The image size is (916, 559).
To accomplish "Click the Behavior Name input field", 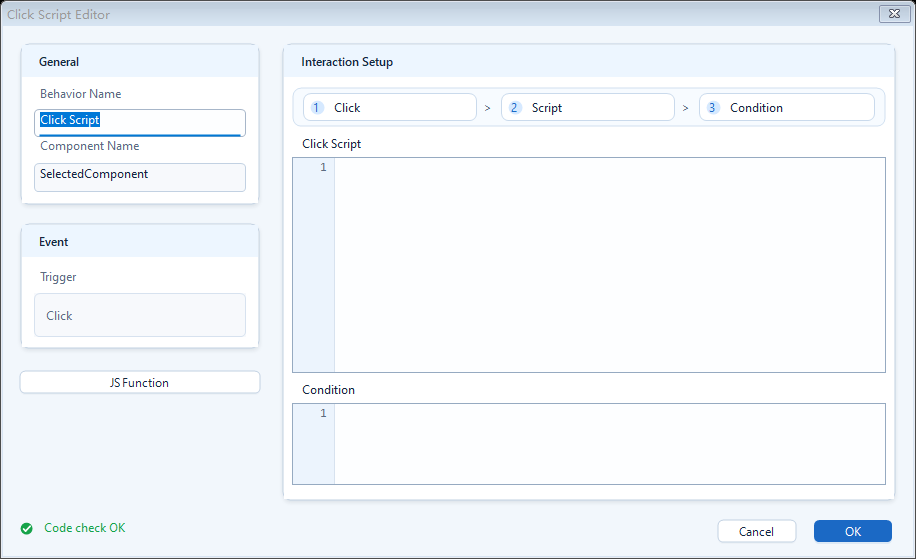I will coord(140,123).
